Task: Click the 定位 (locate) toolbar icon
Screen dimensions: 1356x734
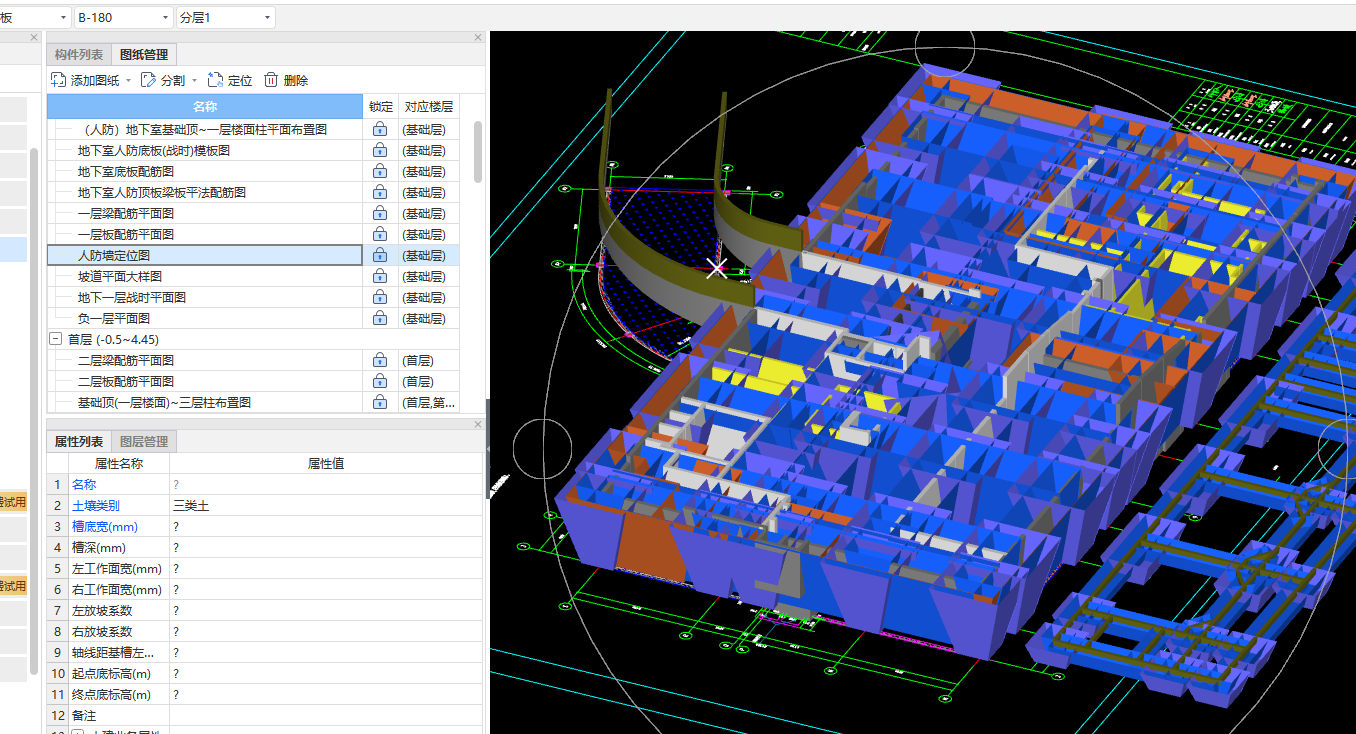Action: click(216, 80)
